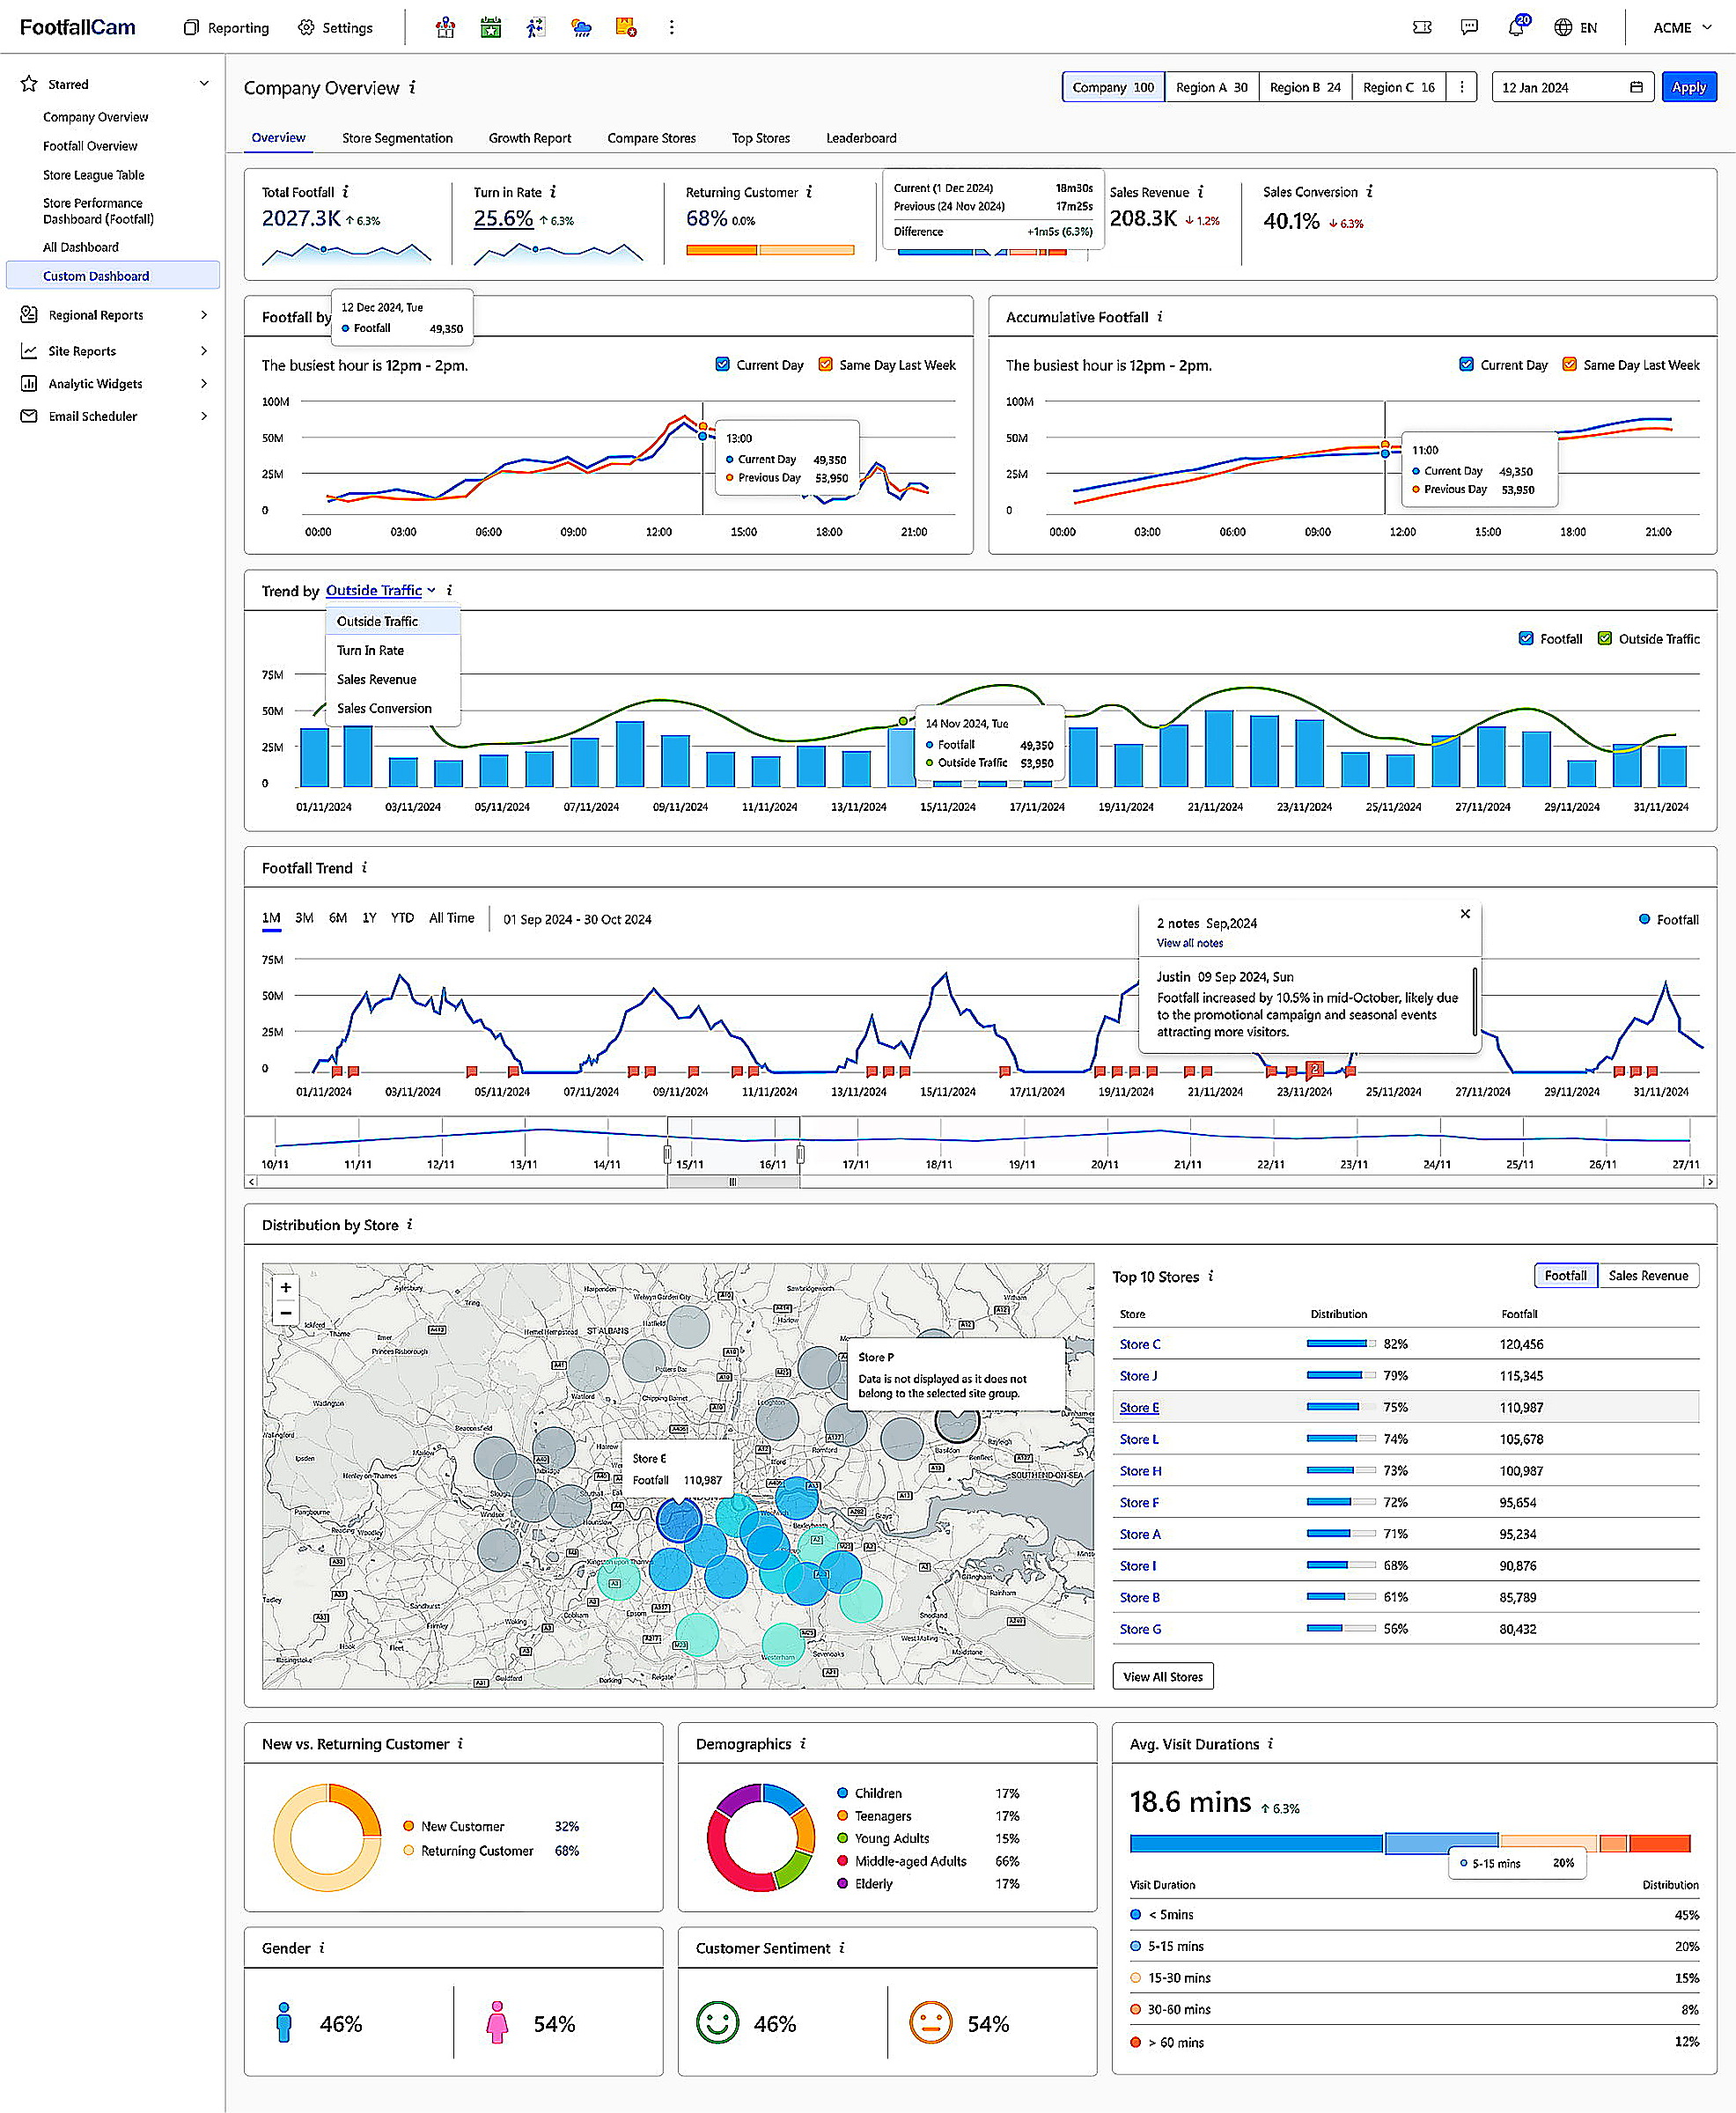Zoom in on the map
Screen dimensions: 1736x2113
pyautogui.click(x=286, y=1288)
